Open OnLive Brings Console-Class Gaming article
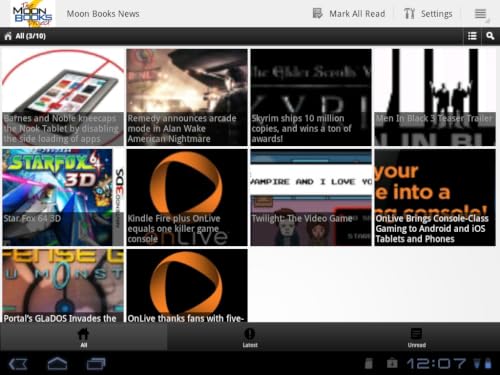This screenshot has width=500, height=375. [435, 197]
